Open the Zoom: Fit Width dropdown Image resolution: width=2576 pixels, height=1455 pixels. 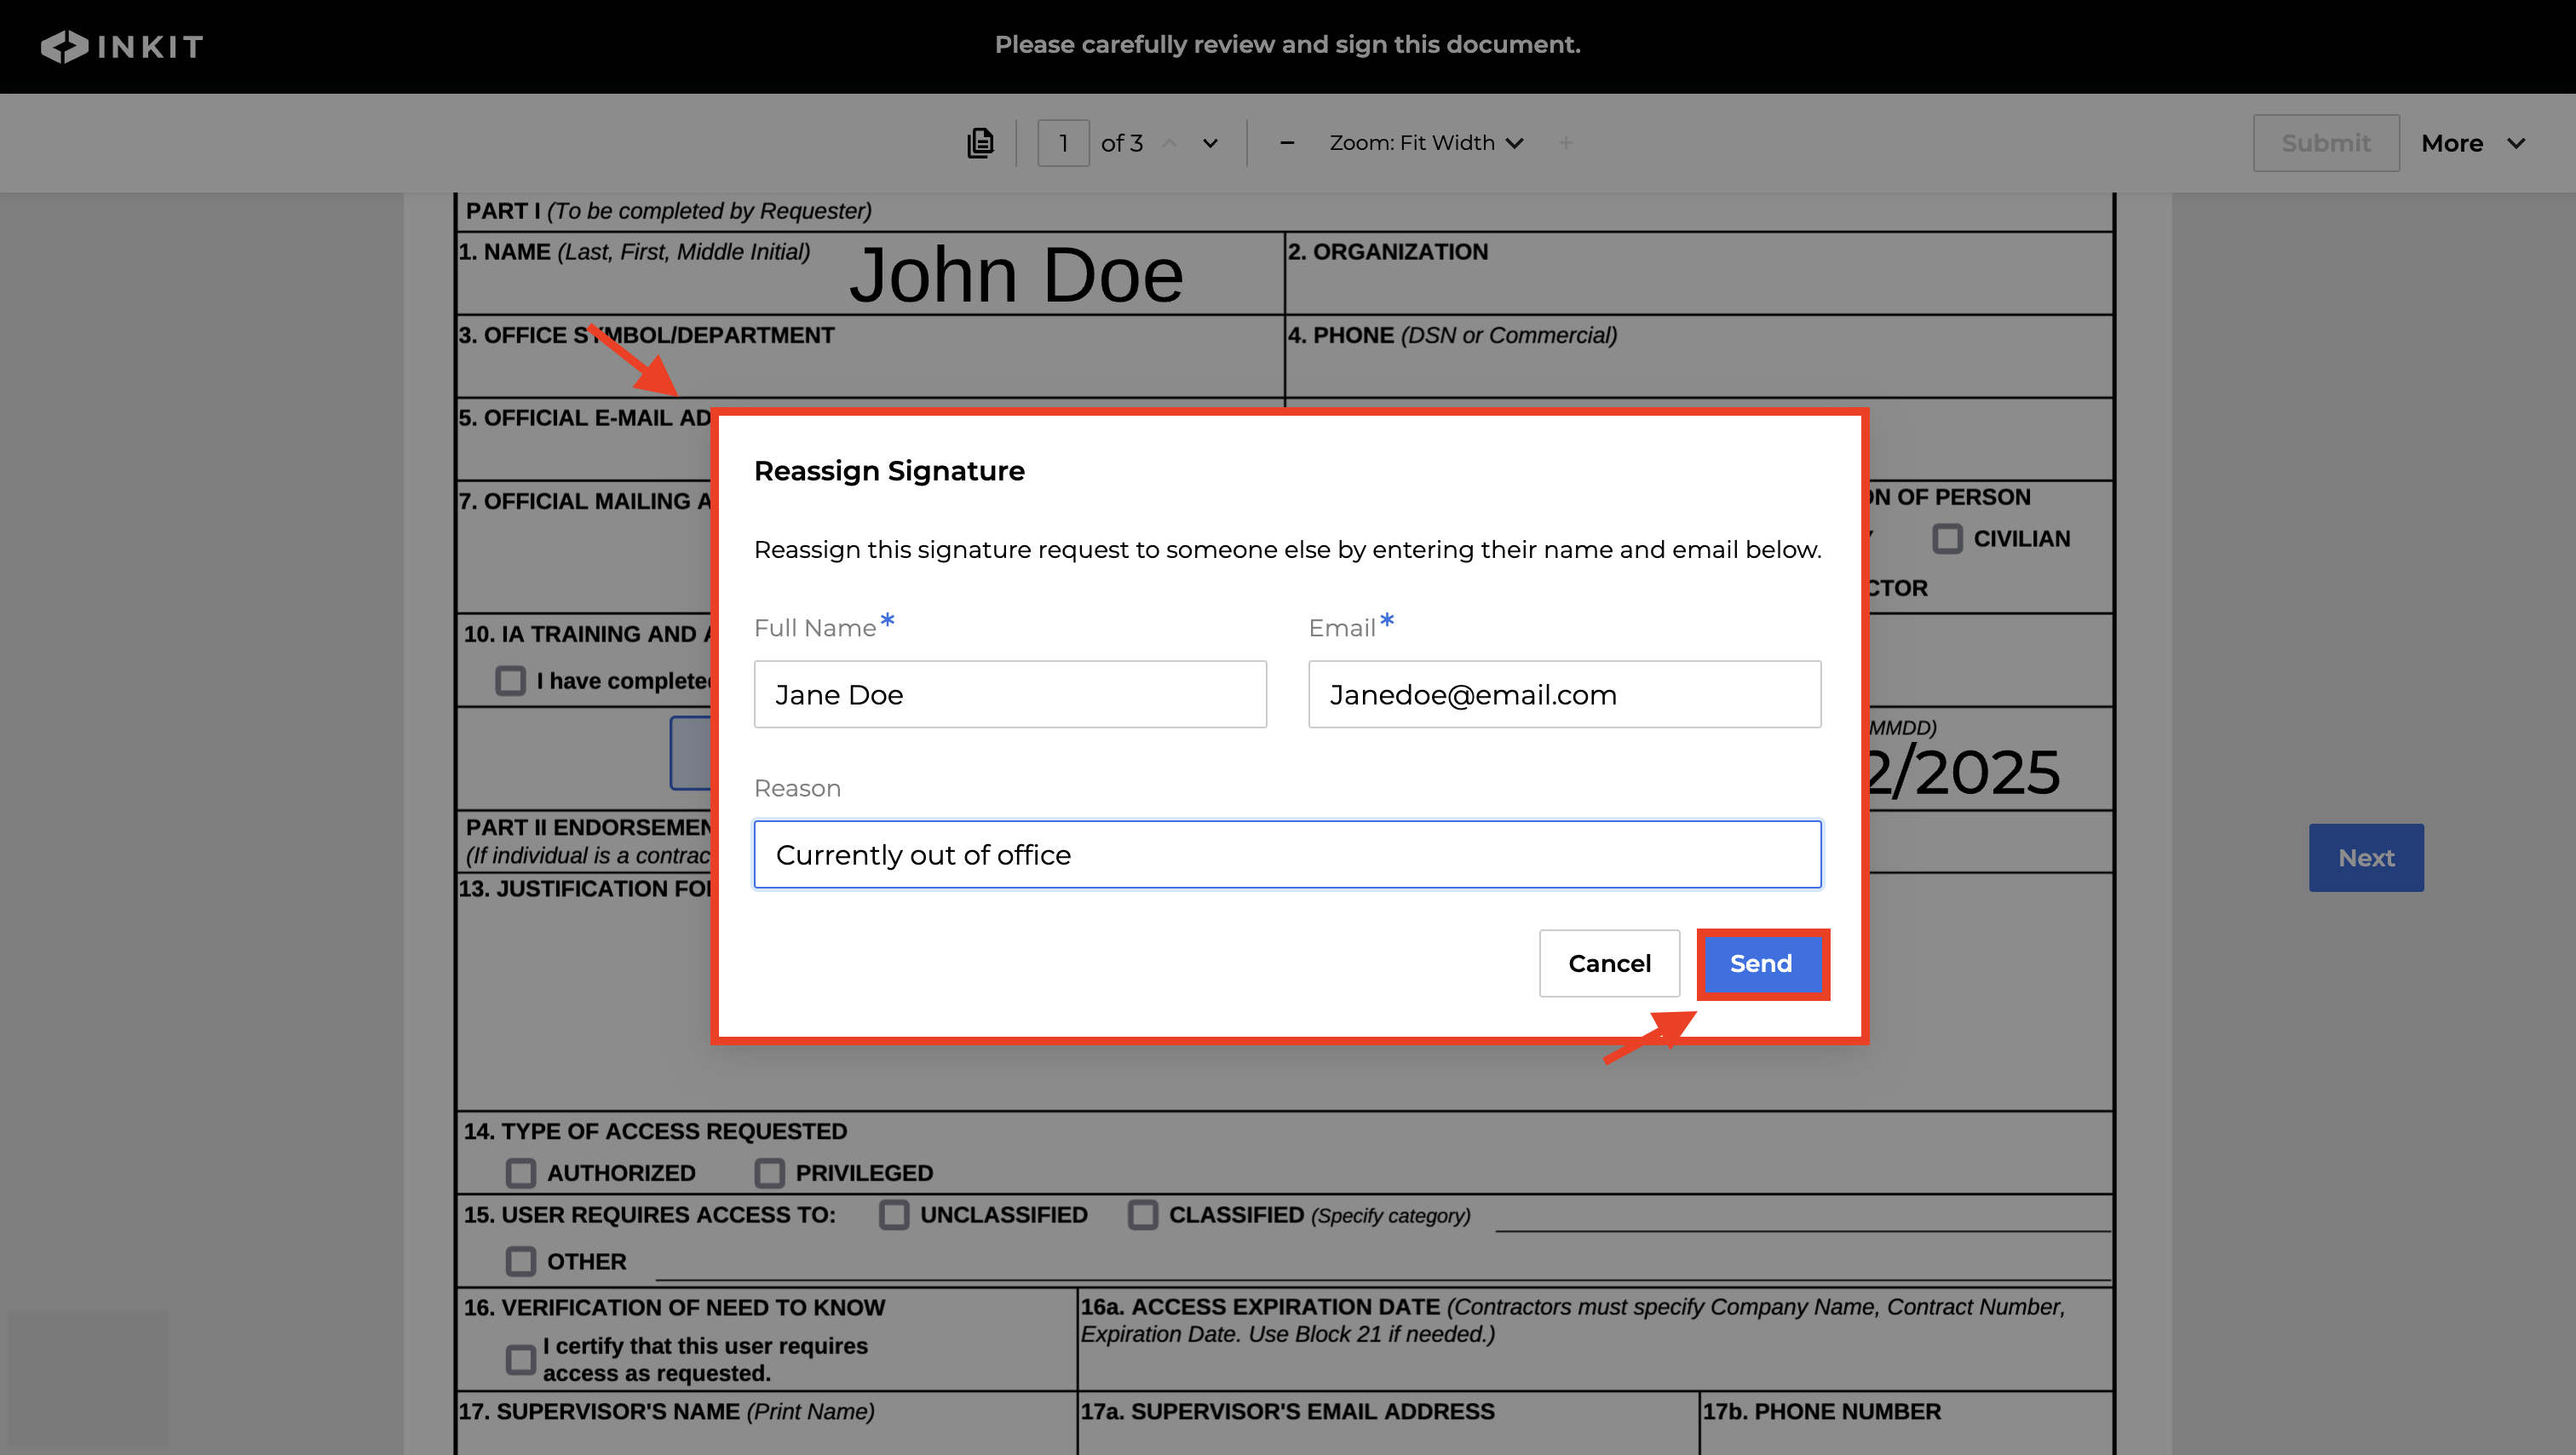pos(1426,143)
